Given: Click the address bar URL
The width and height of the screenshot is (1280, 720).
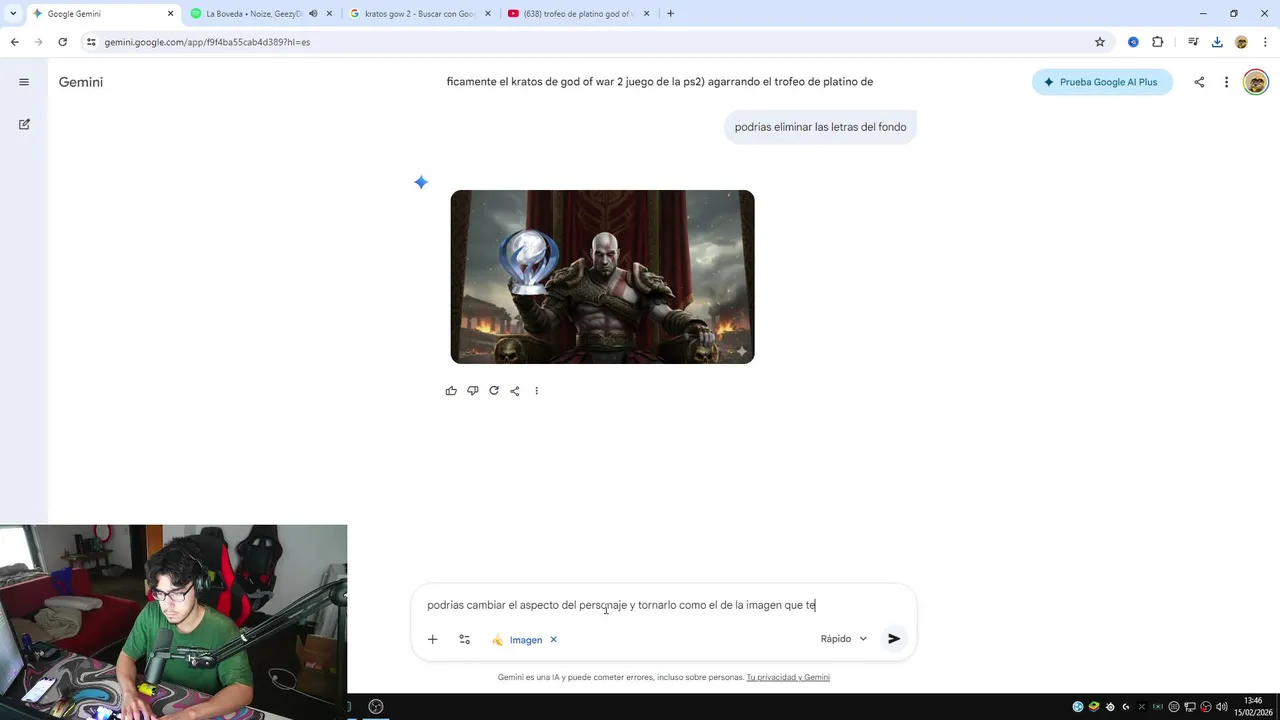Looking at the screenshot, I should (x=207, y=42).
